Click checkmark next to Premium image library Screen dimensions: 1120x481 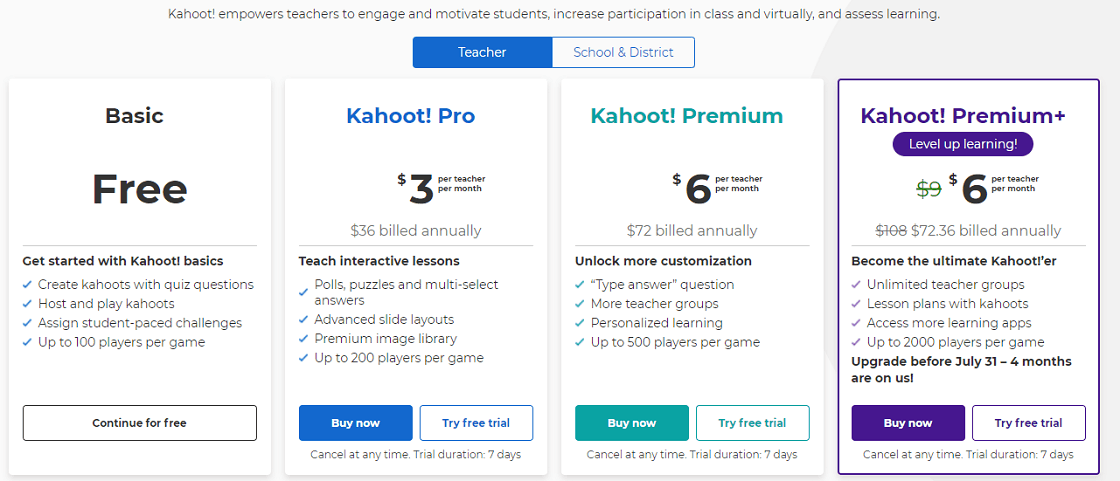pos(304,339)
